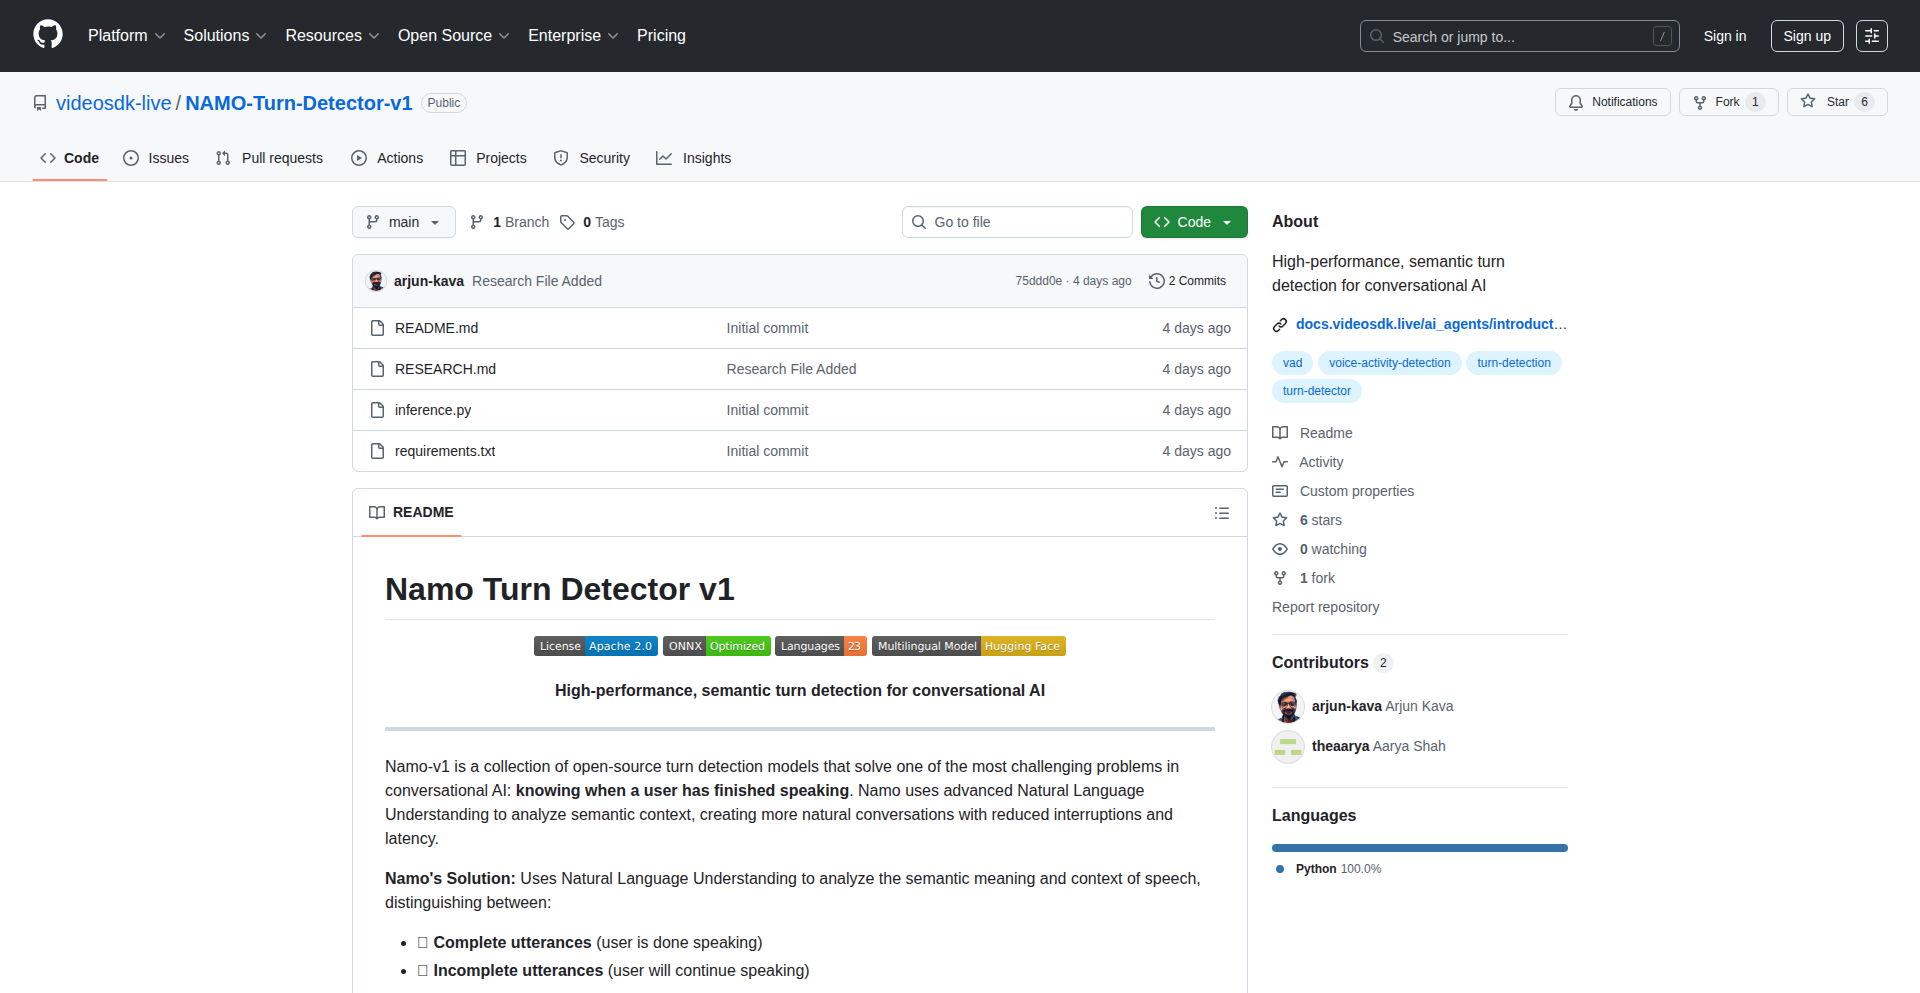The width and height of the screenshot is (1920, 993).
Task: Open the inference.py file
Action: (x=432, y=410)
